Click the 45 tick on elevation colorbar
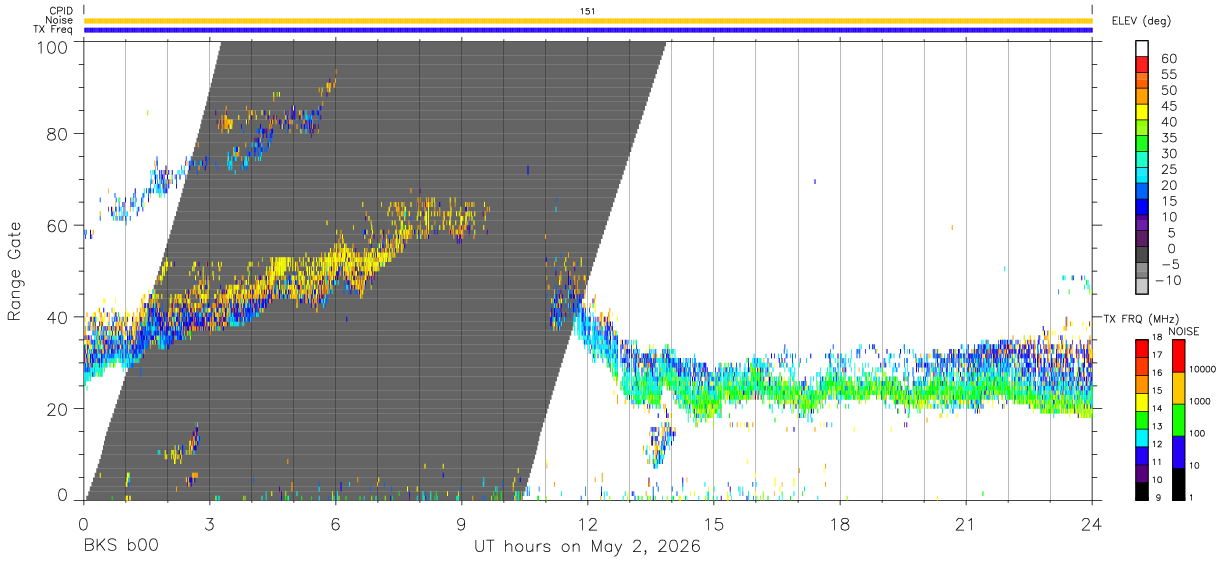This screenshot has height=567, width=1228. pyautogui.click(x=1169, y=106)
